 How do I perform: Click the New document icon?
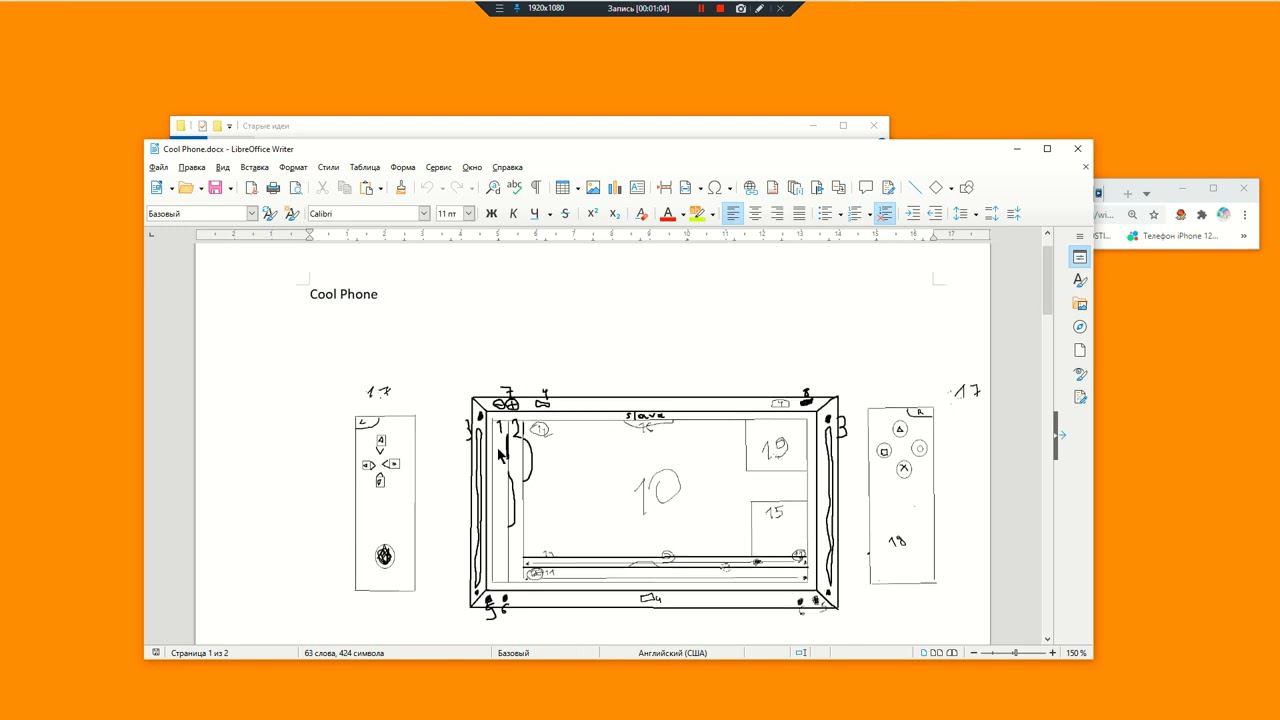click(156, 188)
